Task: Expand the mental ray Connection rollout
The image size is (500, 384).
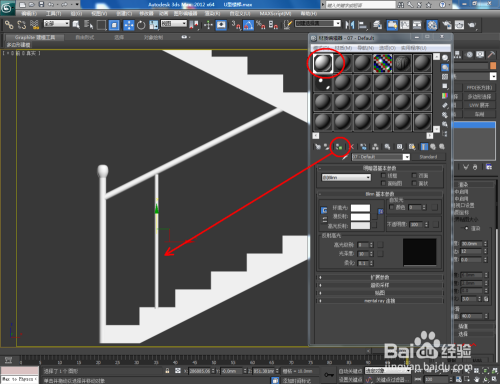Action: 380,301
